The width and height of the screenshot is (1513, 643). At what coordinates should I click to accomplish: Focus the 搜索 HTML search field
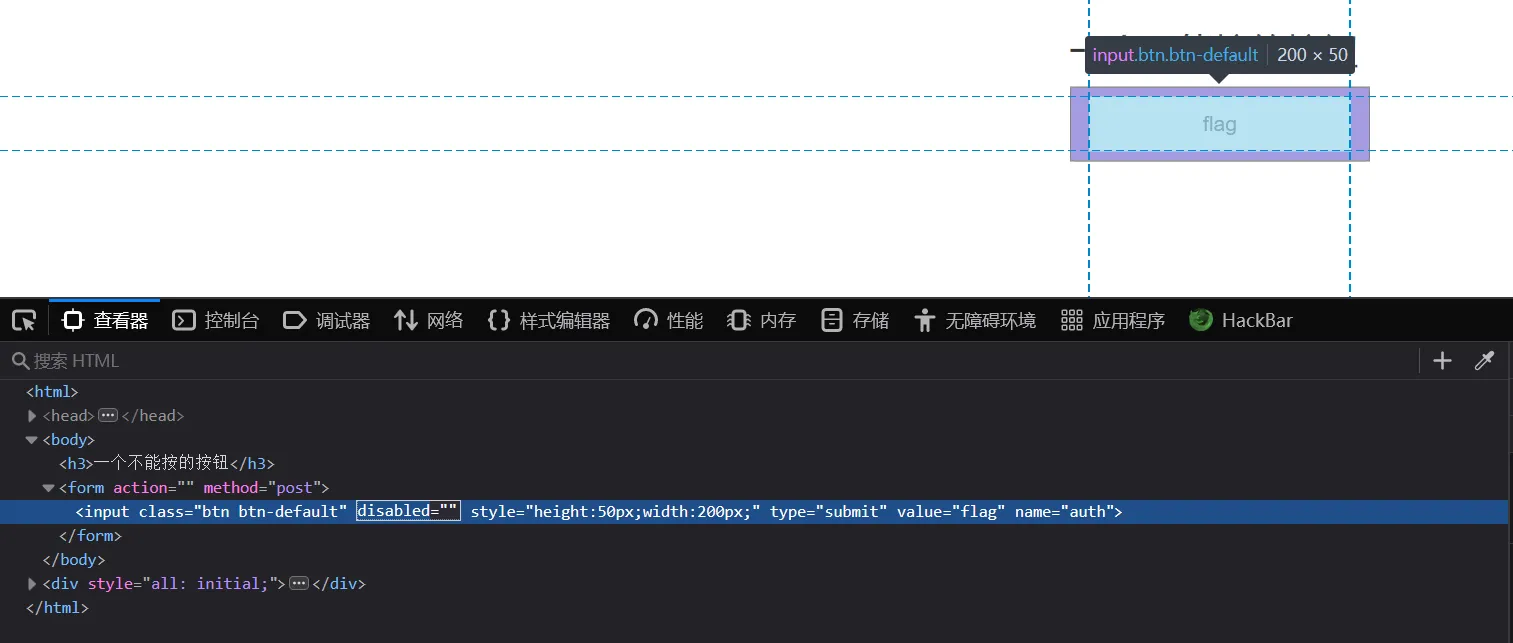click(710, 361)
